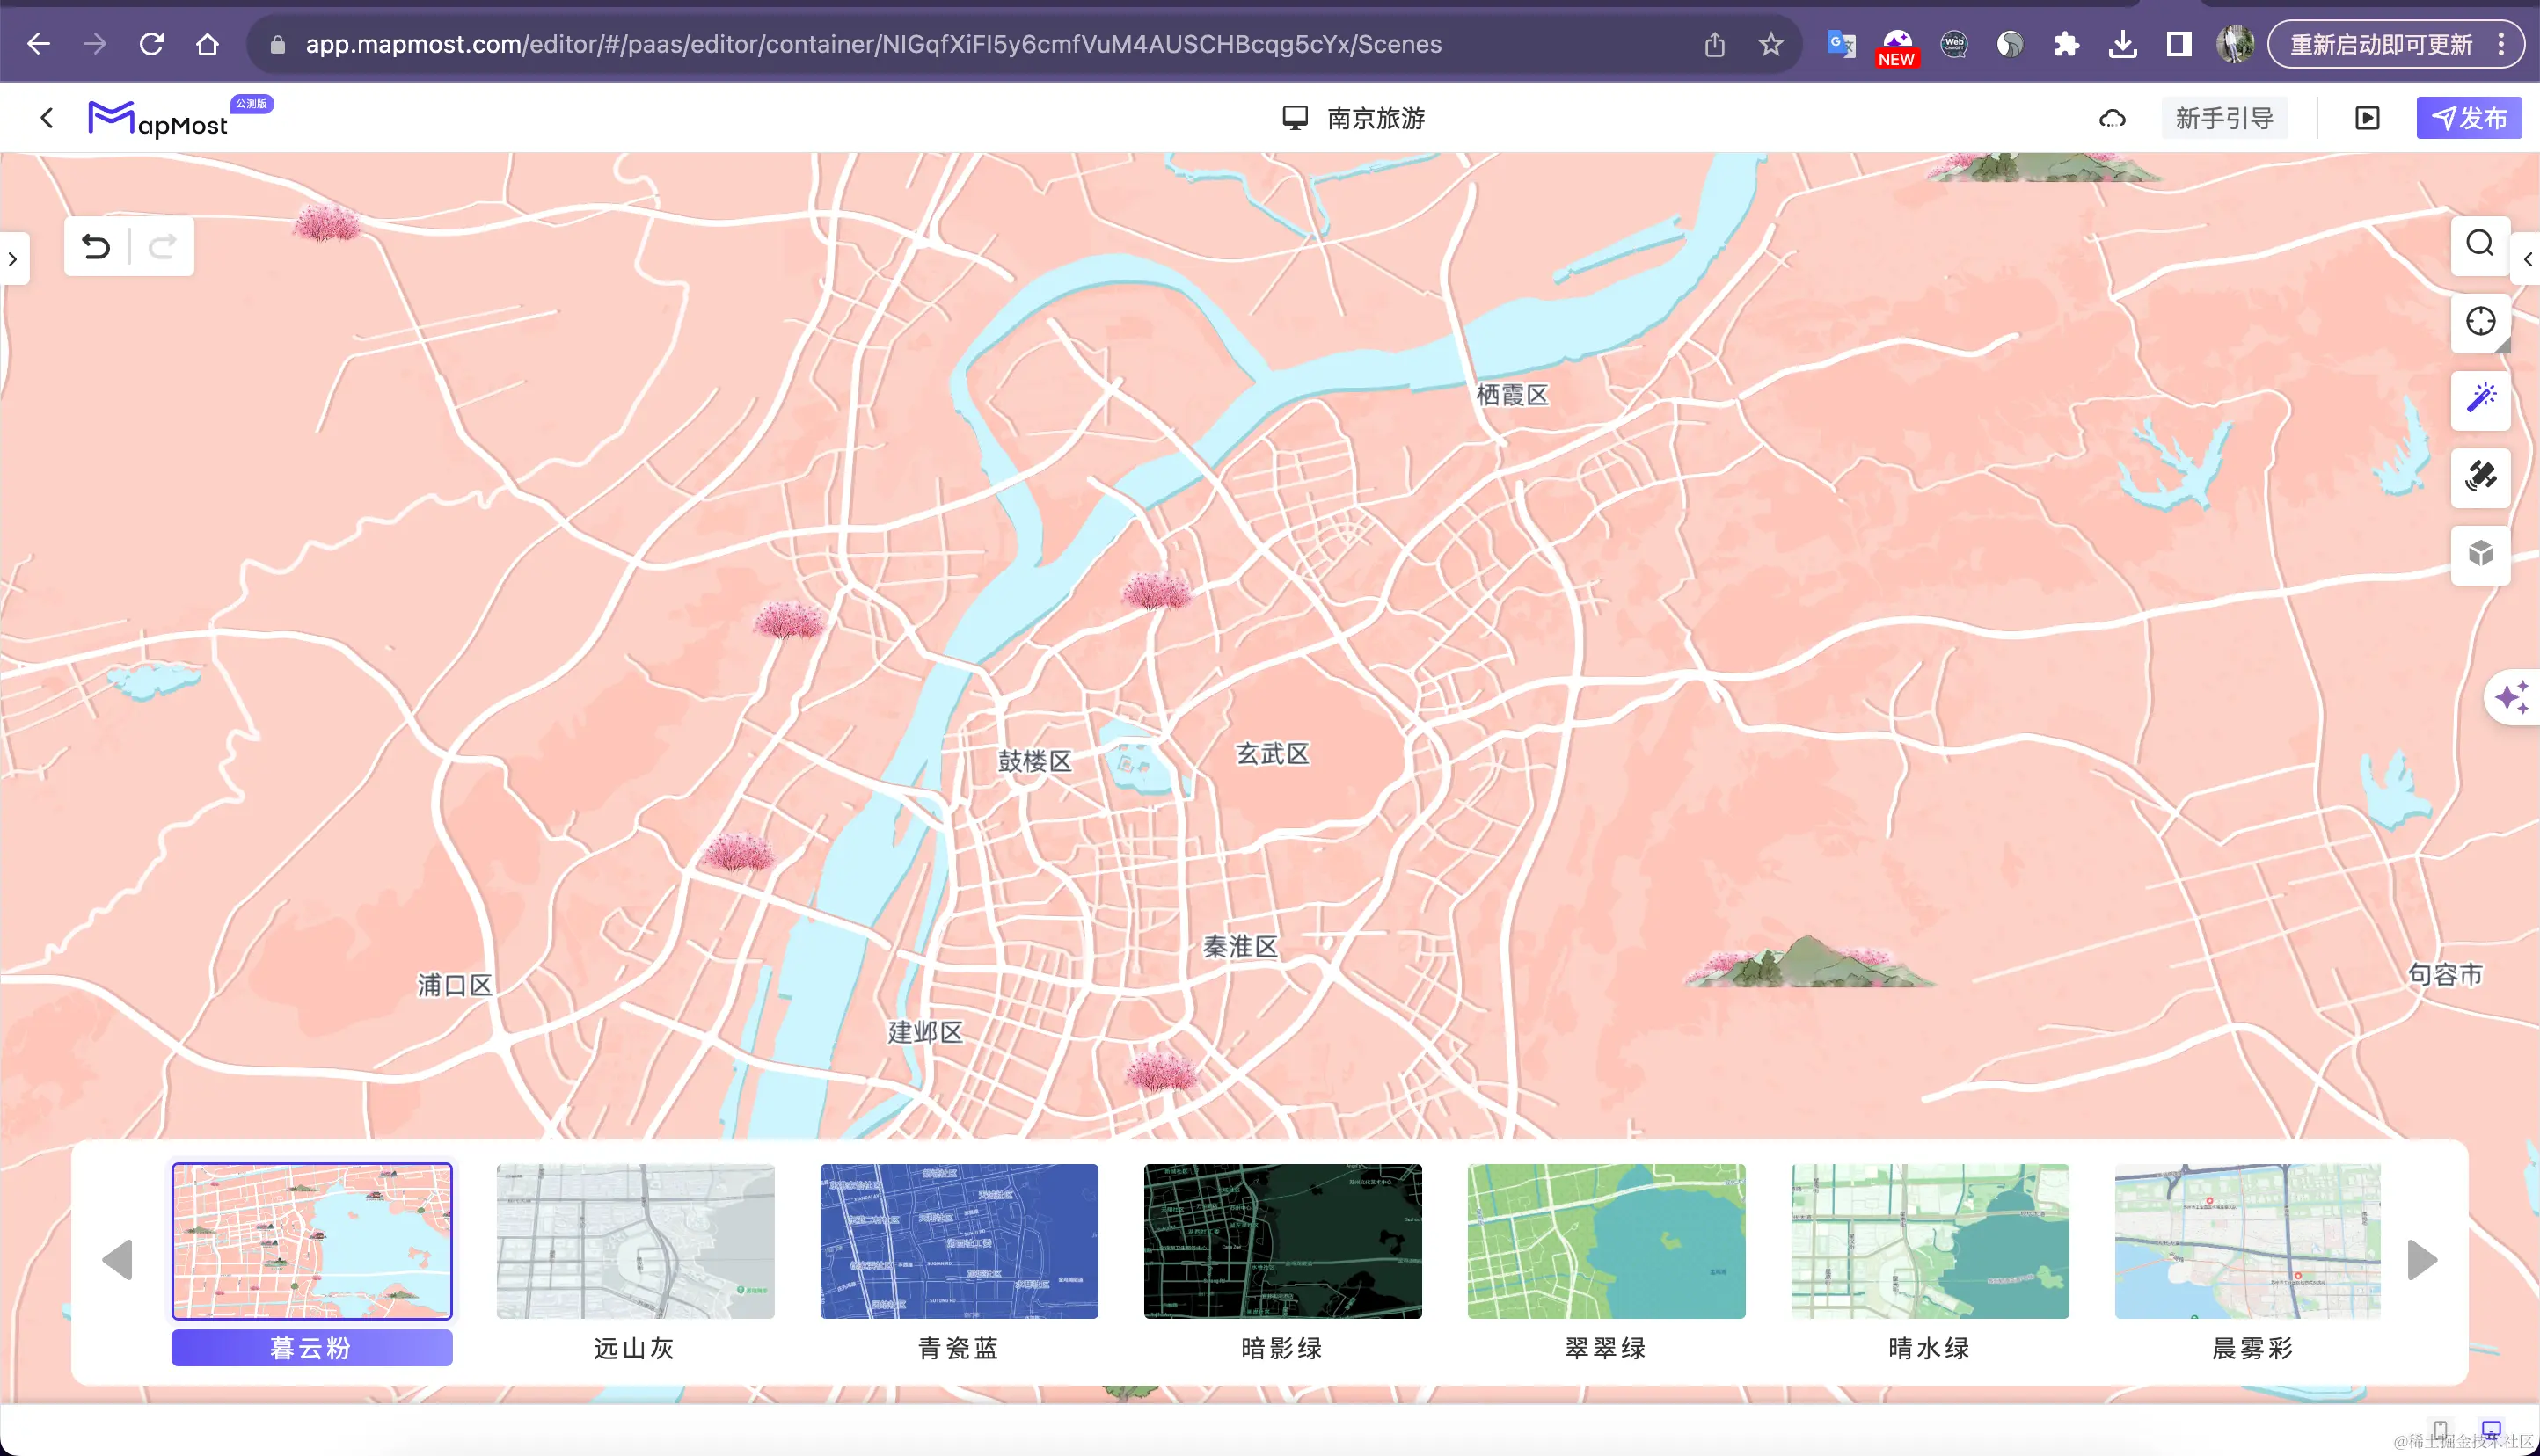
Task: Click the 暮云粉 pink style thumbnail
Action: 311,1241
